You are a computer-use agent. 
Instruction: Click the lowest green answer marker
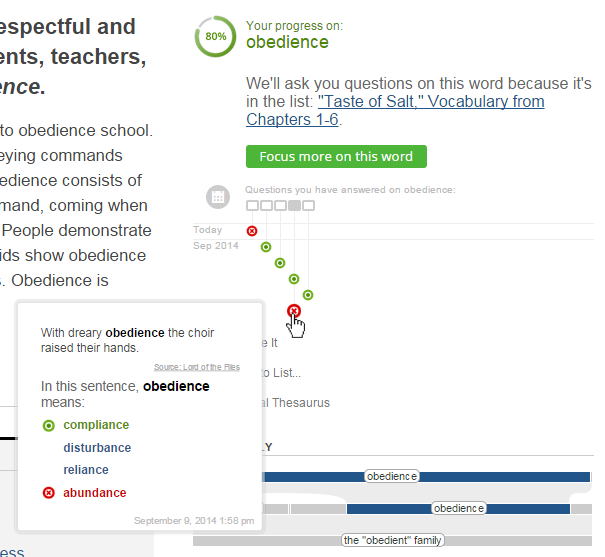308,295
